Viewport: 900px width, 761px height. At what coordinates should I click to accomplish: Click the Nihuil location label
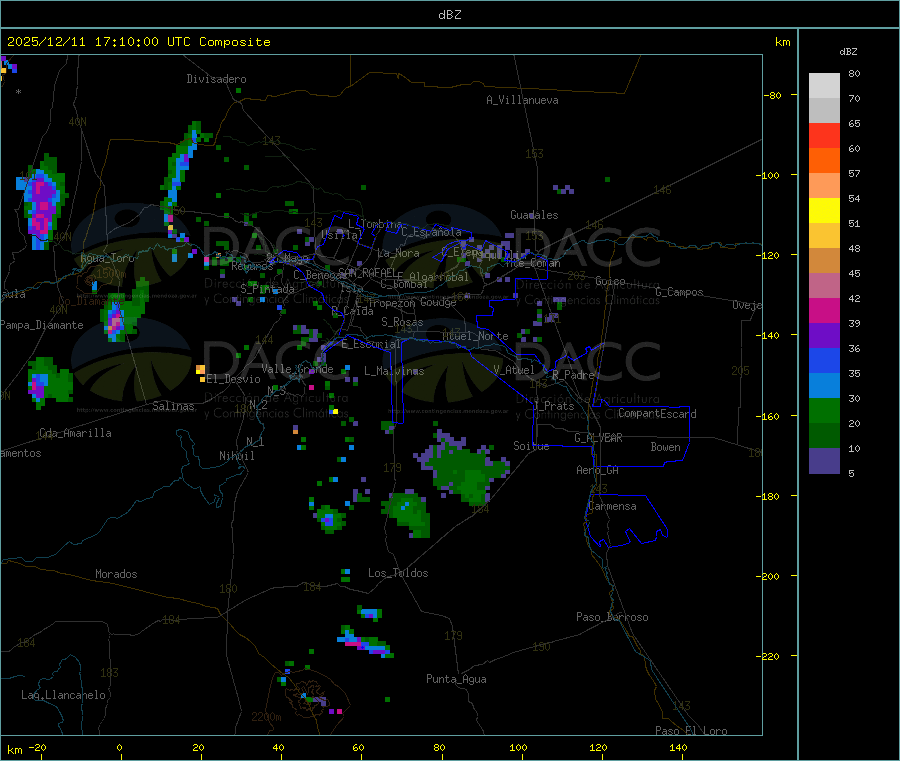click(x=236, y=456)
